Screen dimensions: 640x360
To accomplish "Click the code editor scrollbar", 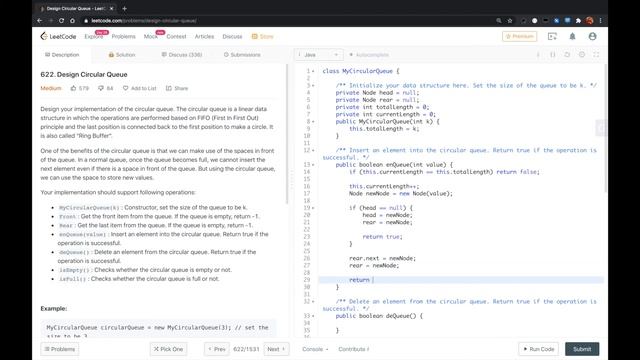I will point(605,129).
